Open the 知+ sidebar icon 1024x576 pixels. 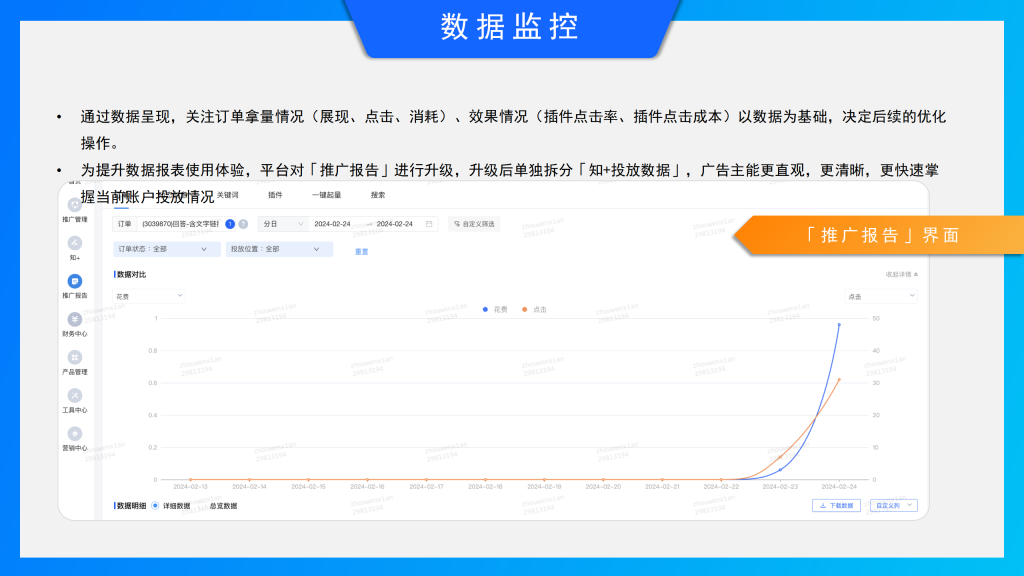click(x=74, y=243)
